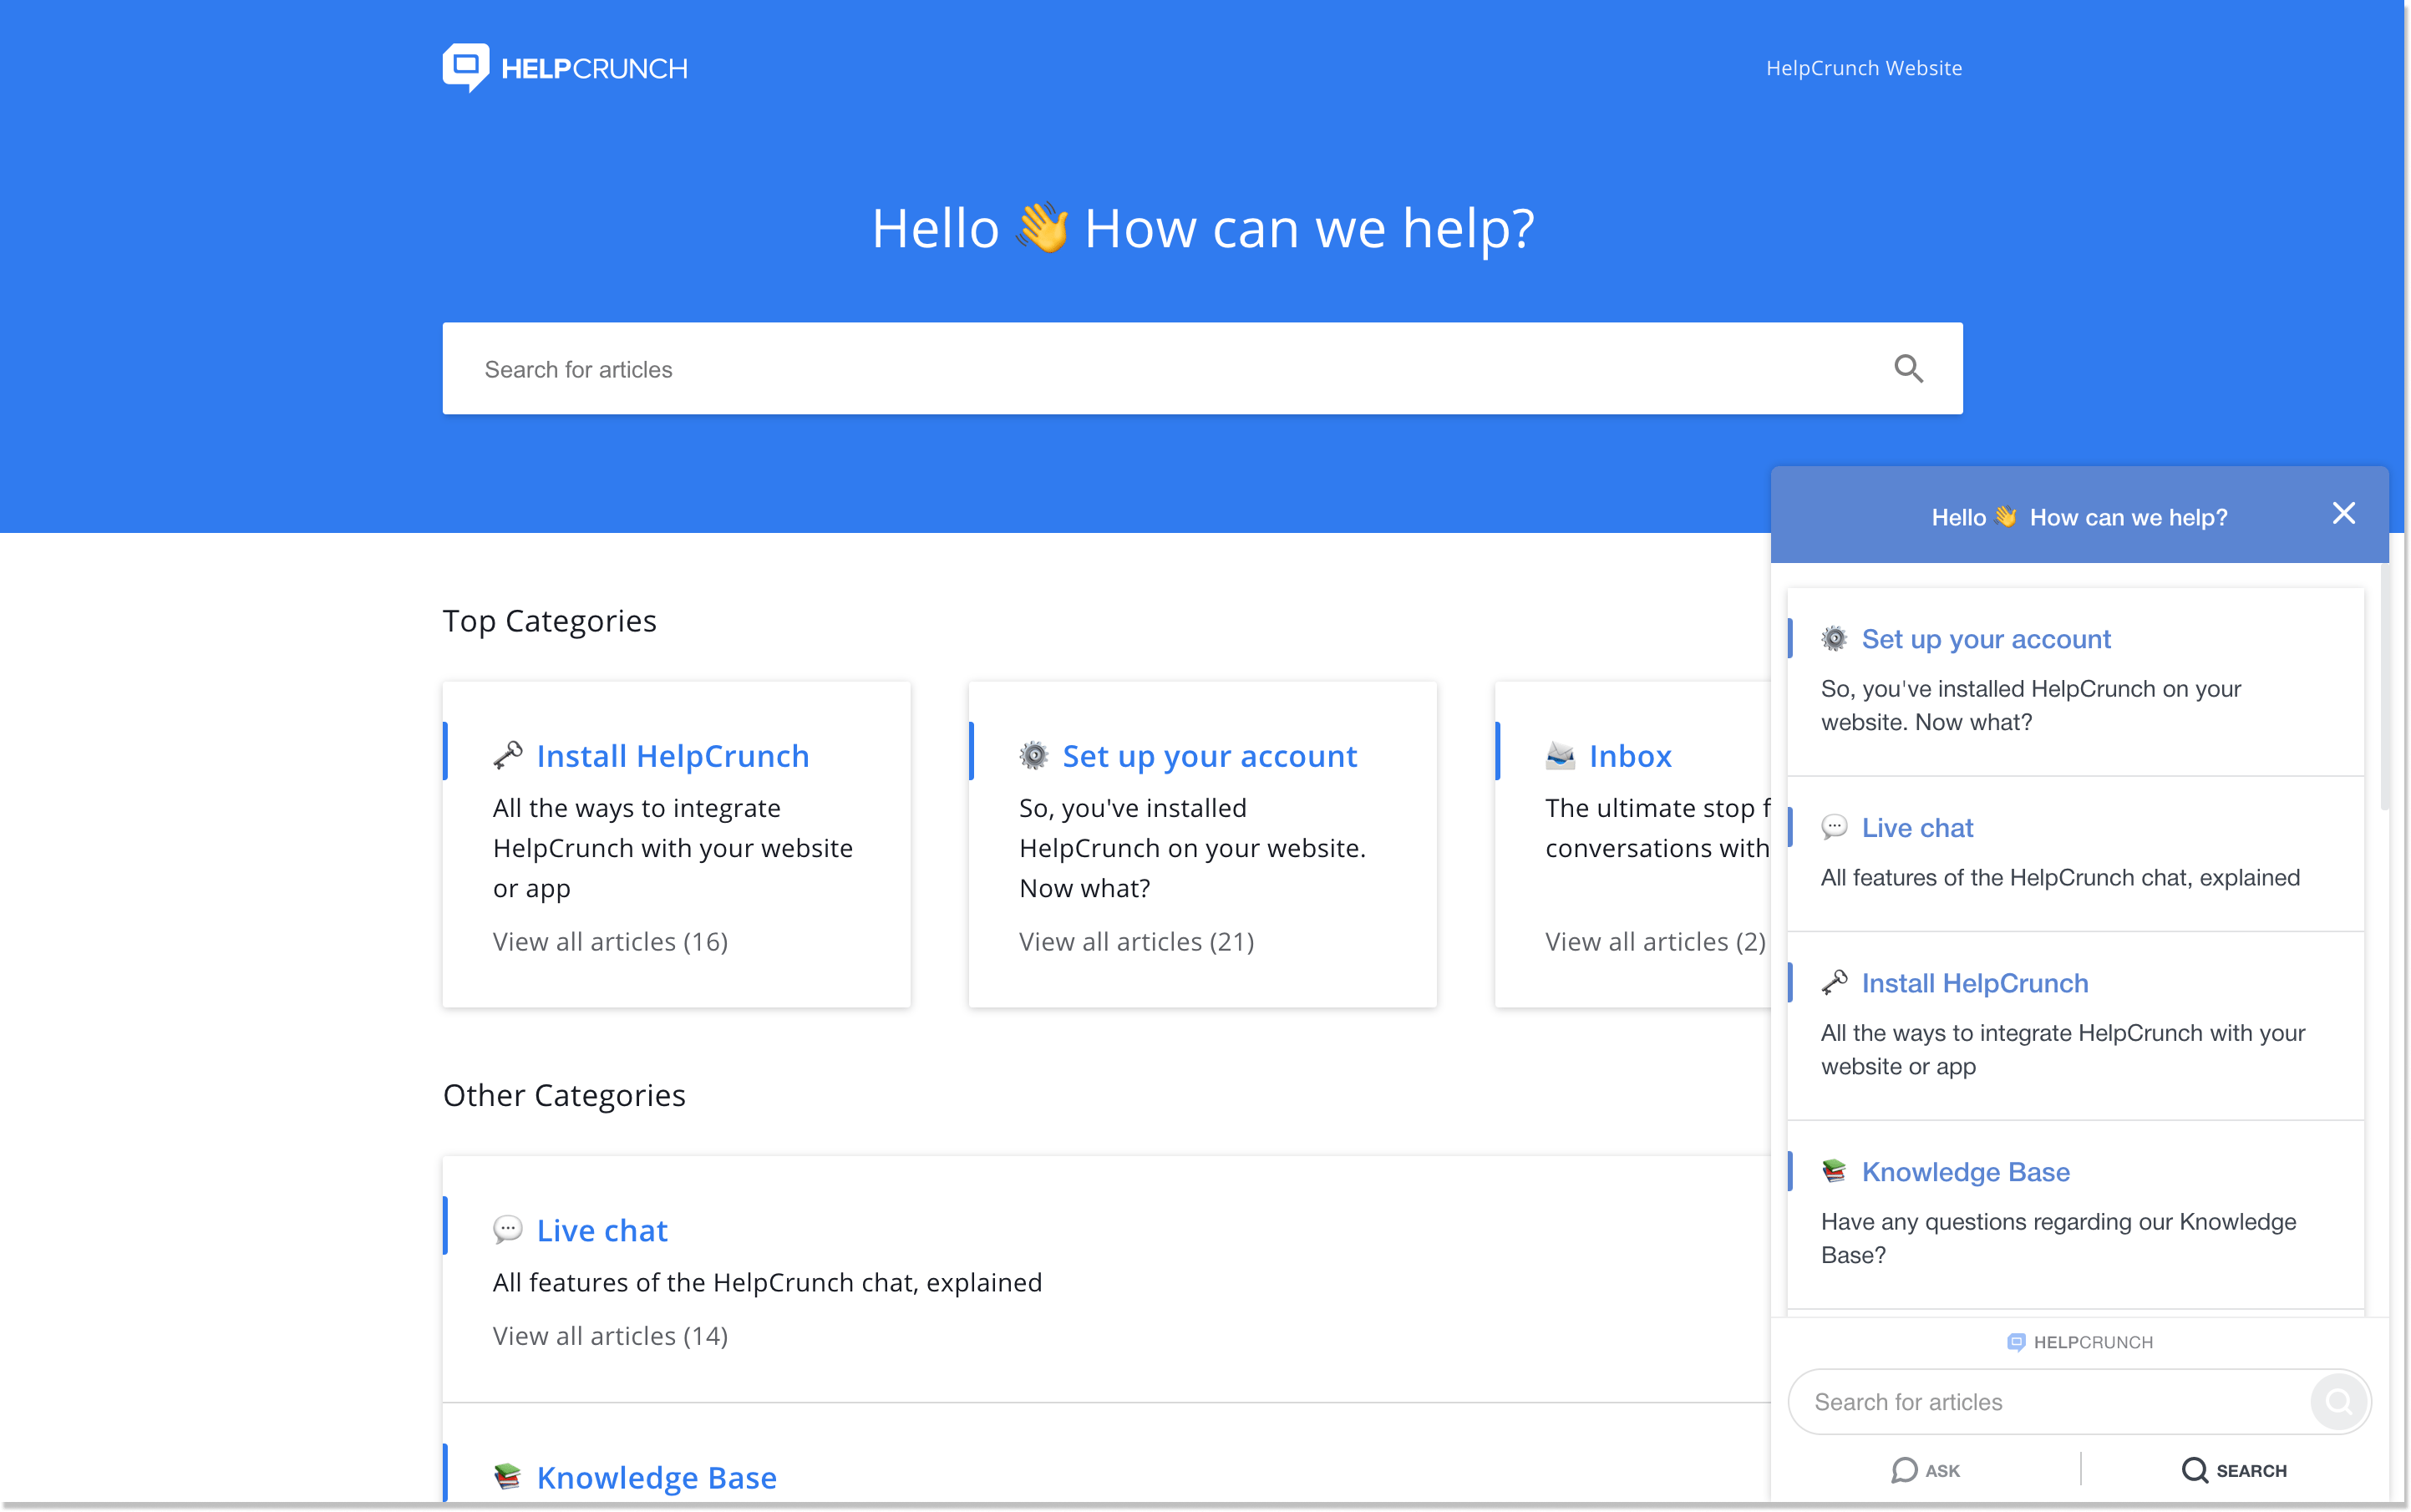Click the inbox tray icon next to Inbox
Viewport: 2411px width, 1512px height.
click(x=1561, y=754)
